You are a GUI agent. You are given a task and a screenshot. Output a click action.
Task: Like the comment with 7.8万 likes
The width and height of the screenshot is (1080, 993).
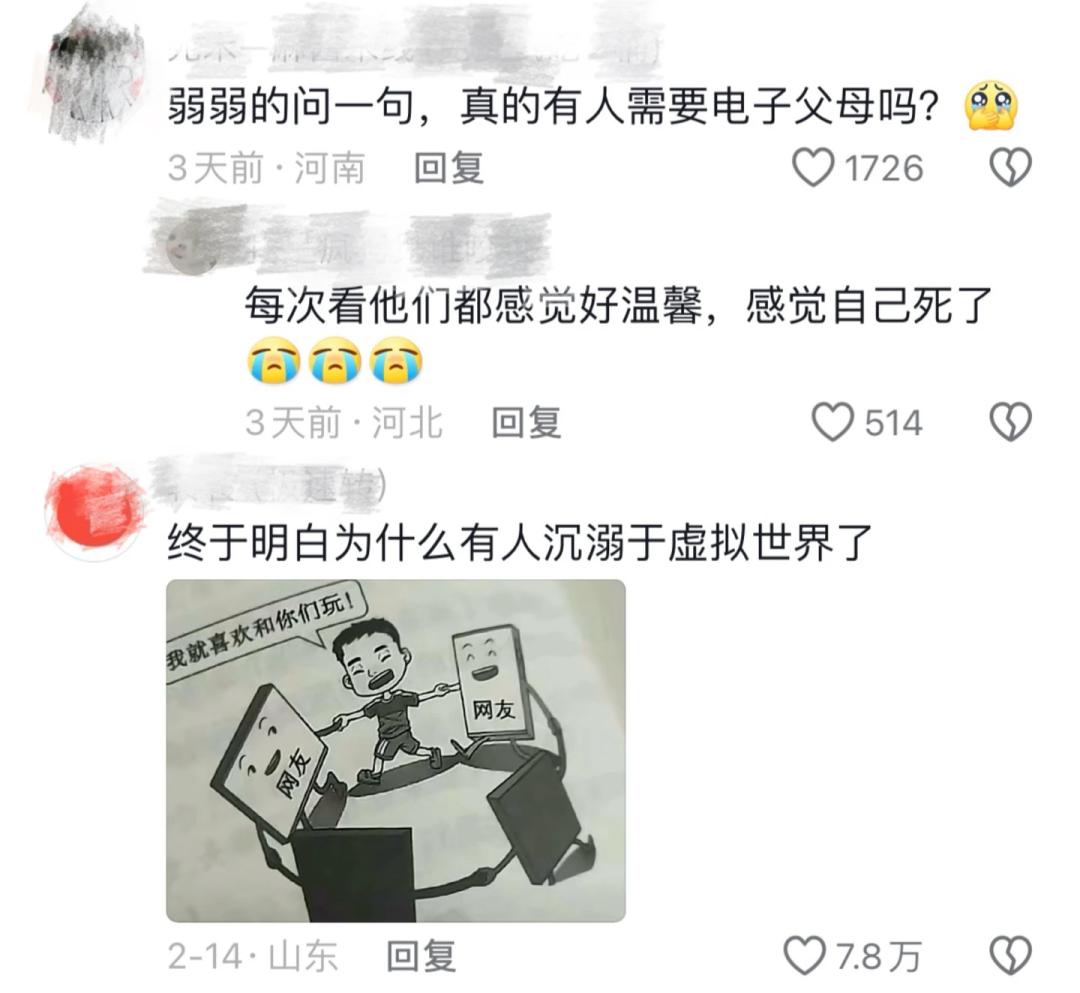point(805,956)
